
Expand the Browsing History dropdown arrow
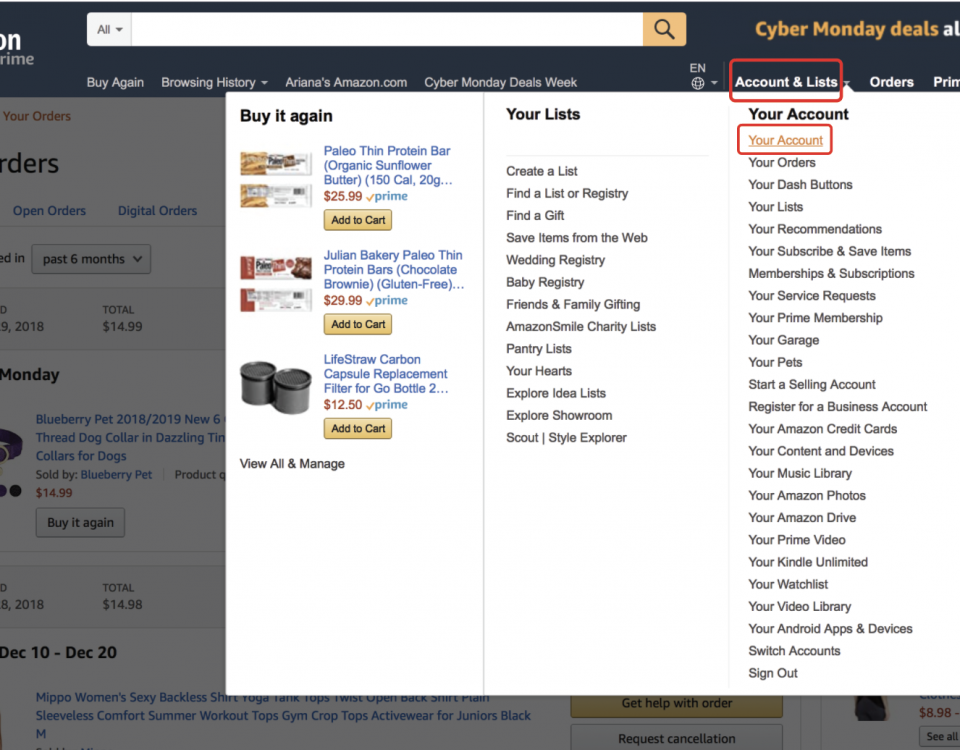pos(264,83)
